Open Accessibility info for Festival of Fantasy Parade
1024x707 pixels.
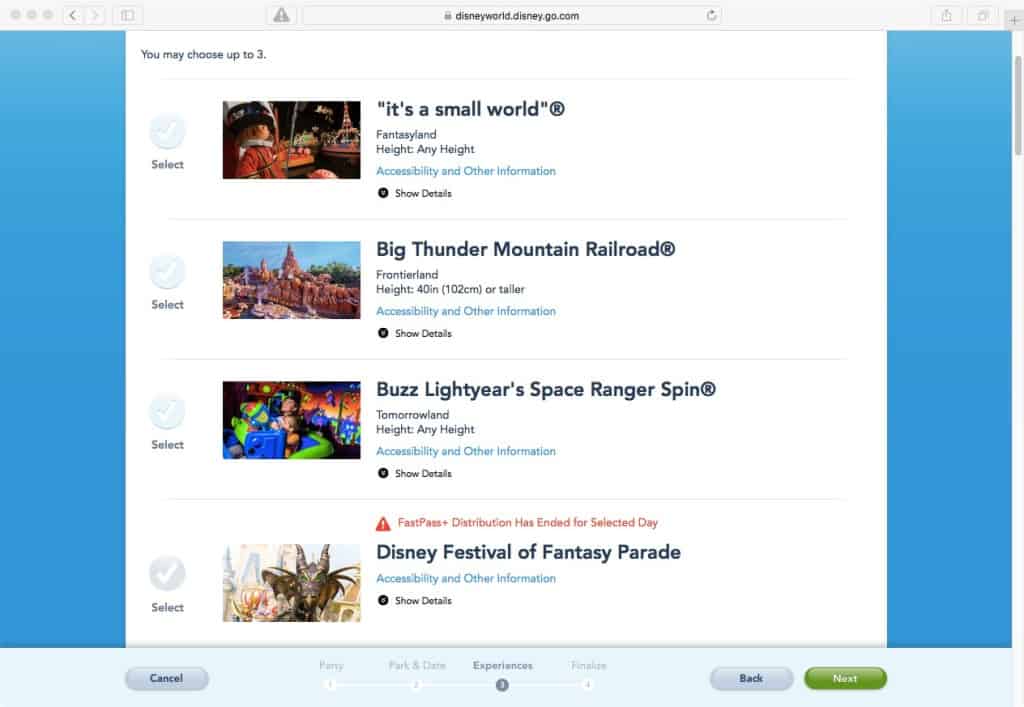click(466, 578)
